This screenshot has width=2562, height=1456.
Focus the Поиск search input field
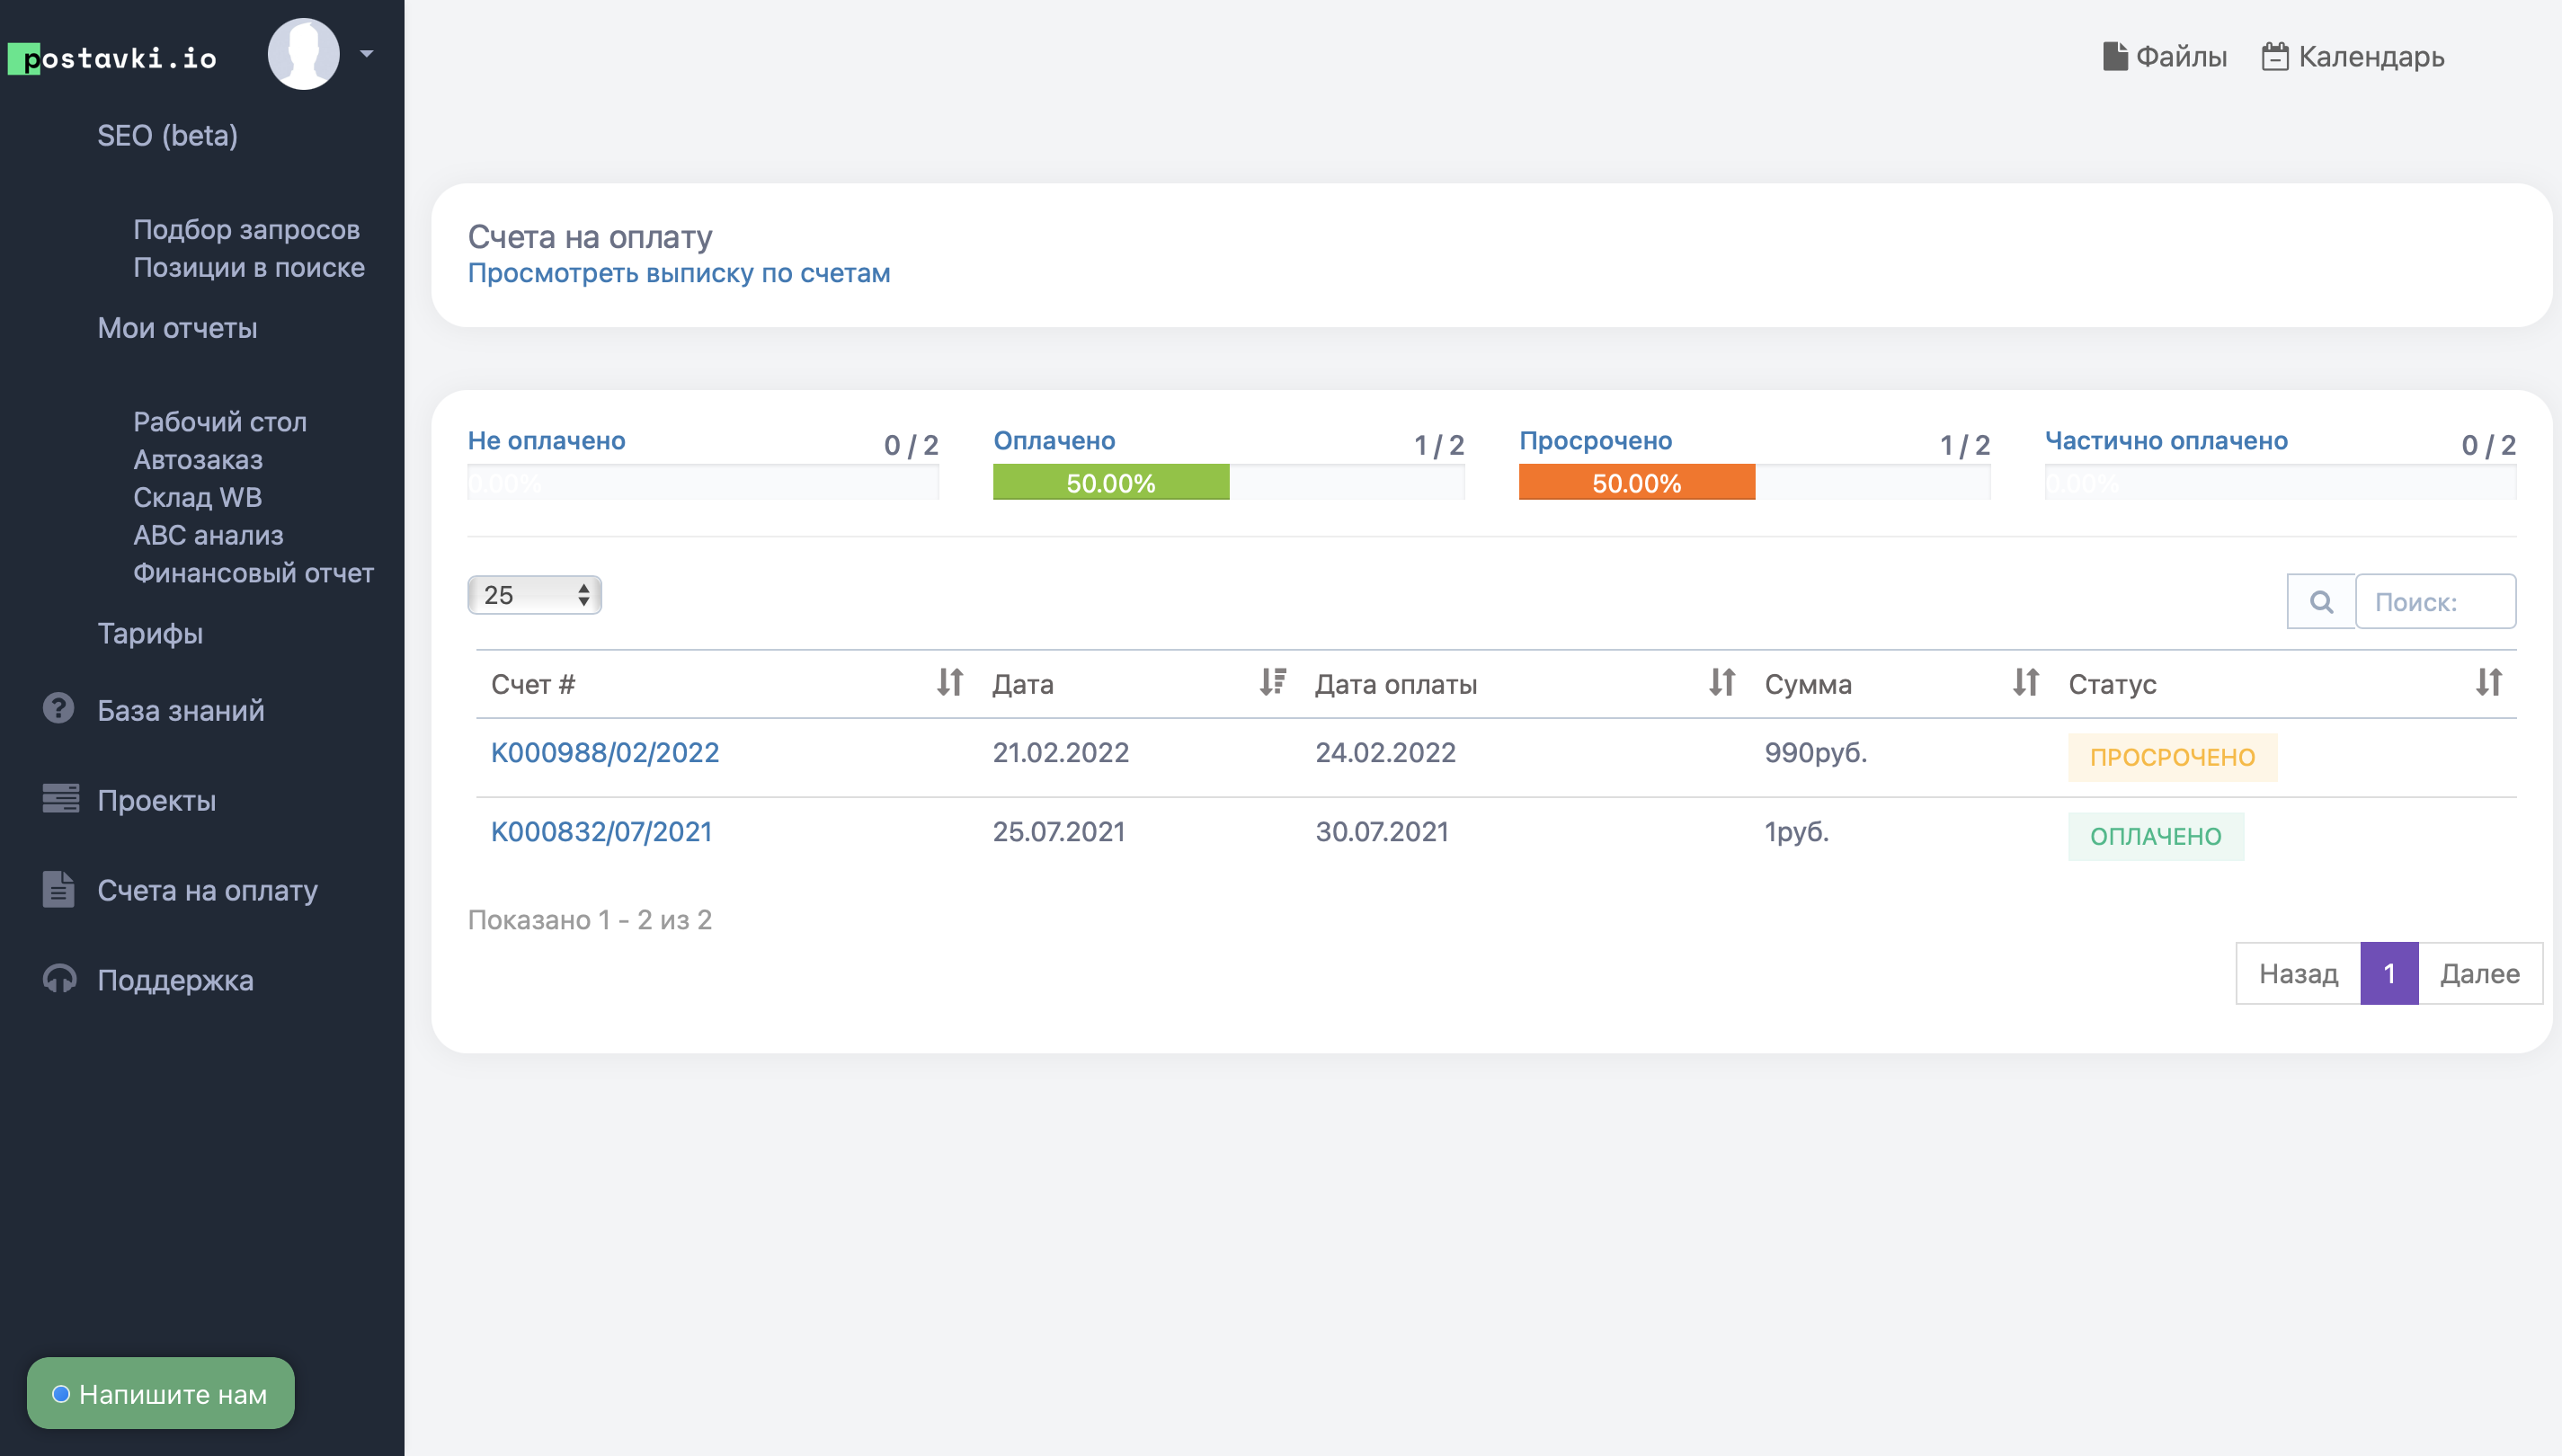point(2434,601)
